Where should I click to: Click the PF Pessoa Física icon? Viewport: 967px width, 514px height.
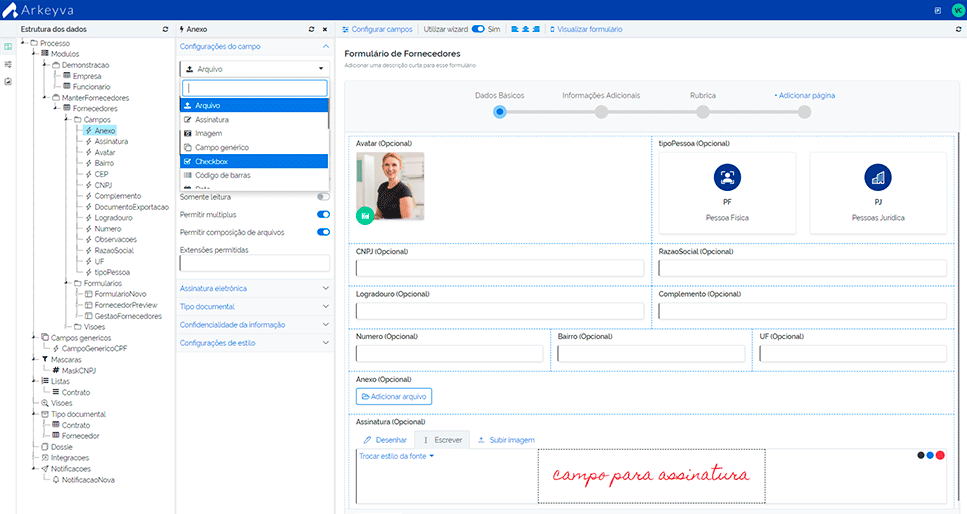pos(727,178)
